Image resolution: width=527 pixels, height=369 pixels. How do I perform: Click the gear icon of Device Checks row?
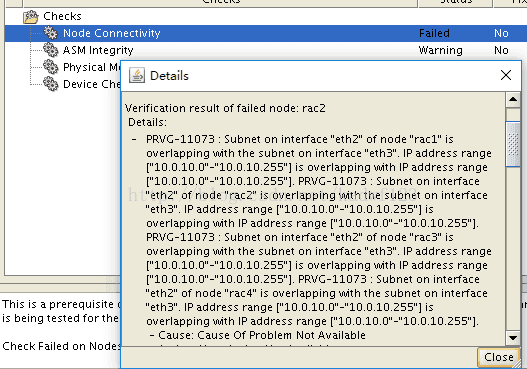[x=51, y=84]
